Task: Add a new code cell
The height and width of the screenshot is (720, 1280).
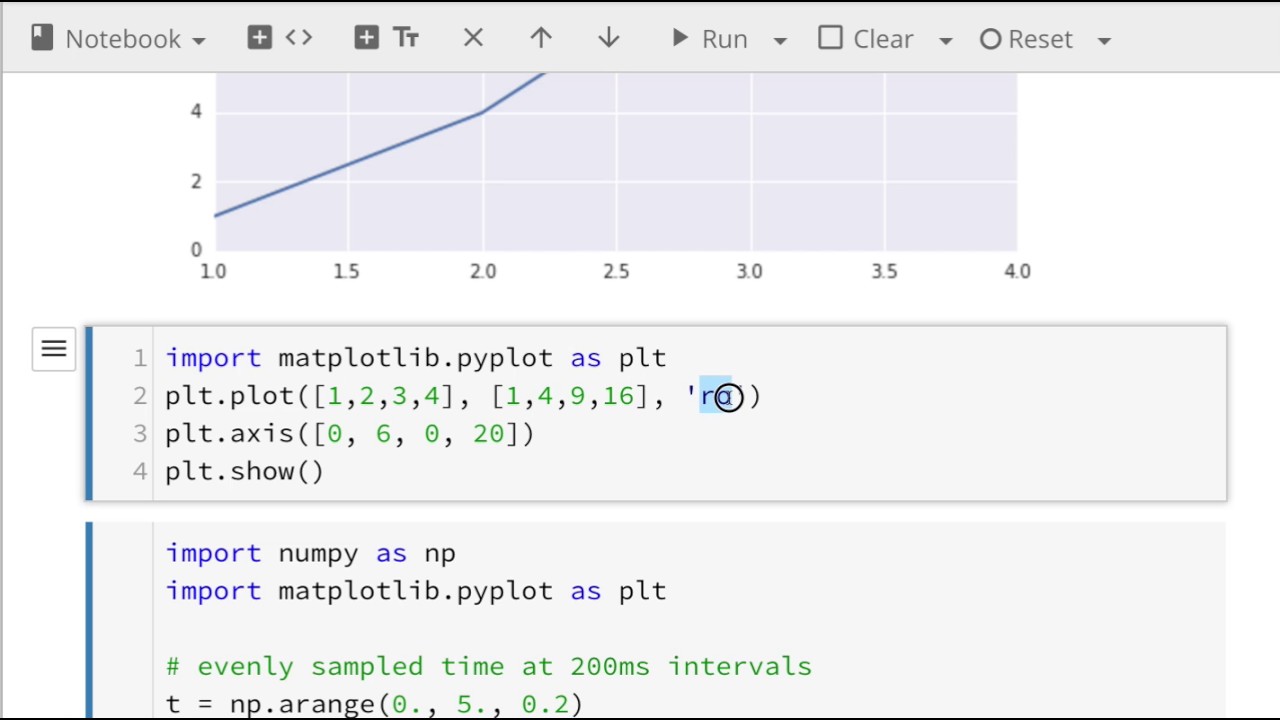Action: point(280,39)
